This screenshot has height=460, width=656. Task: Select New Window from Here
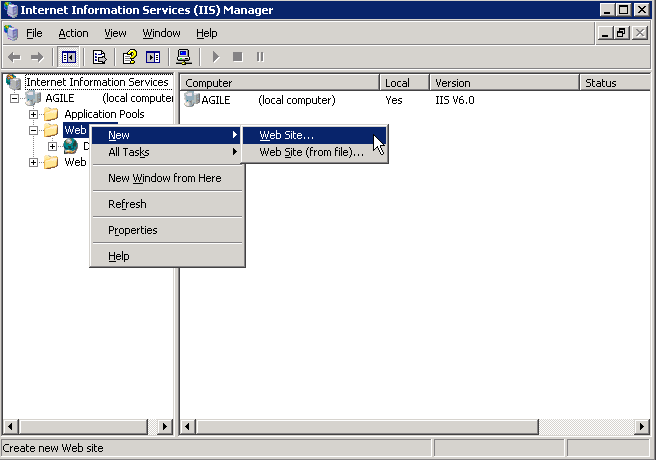point(167,178)
